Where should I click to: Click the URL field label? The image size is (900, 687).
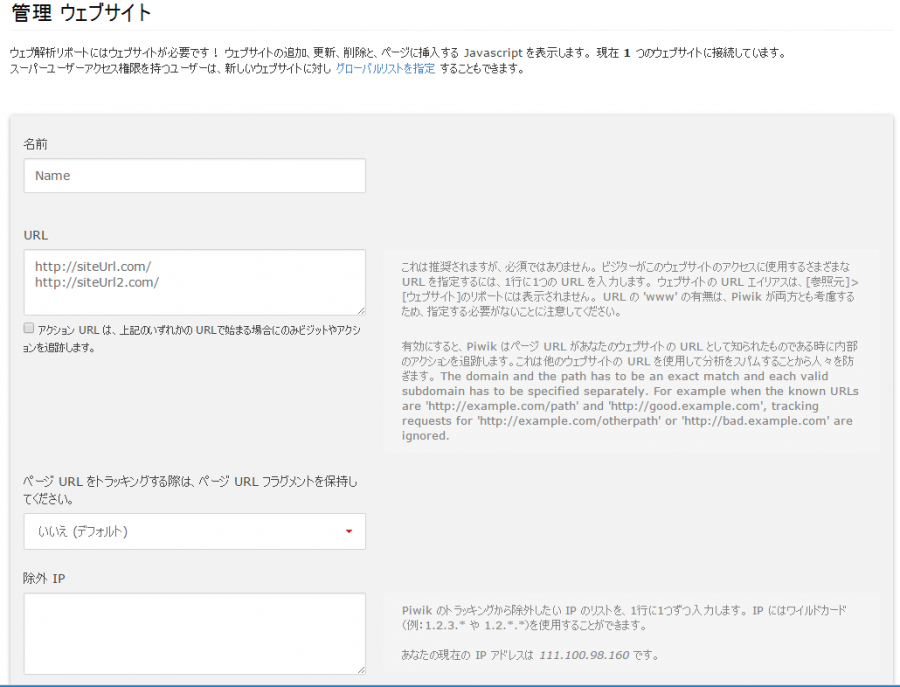pos(35,236)
